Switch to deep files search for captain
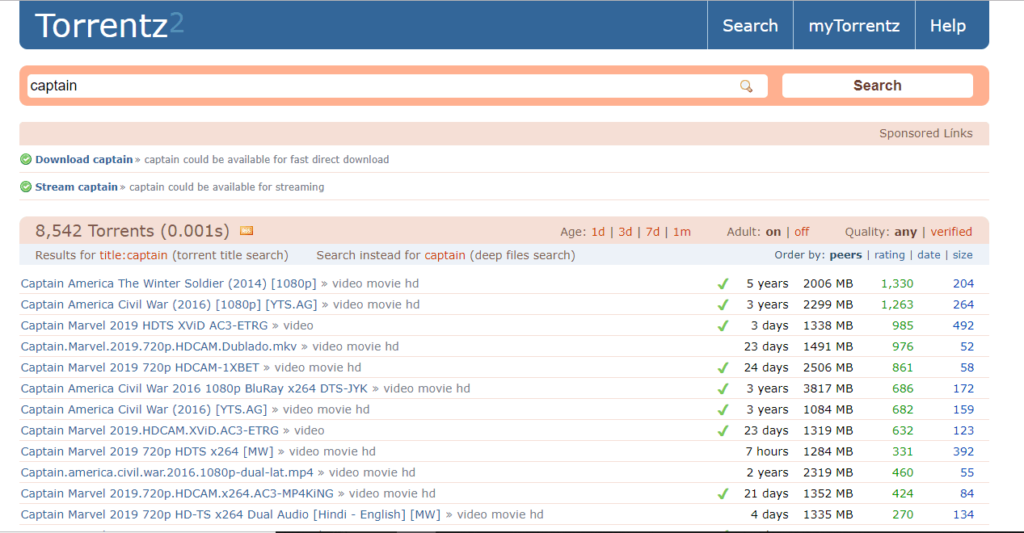The height and width of the screenshot is (533, 1024). click(x=445, y=255)
